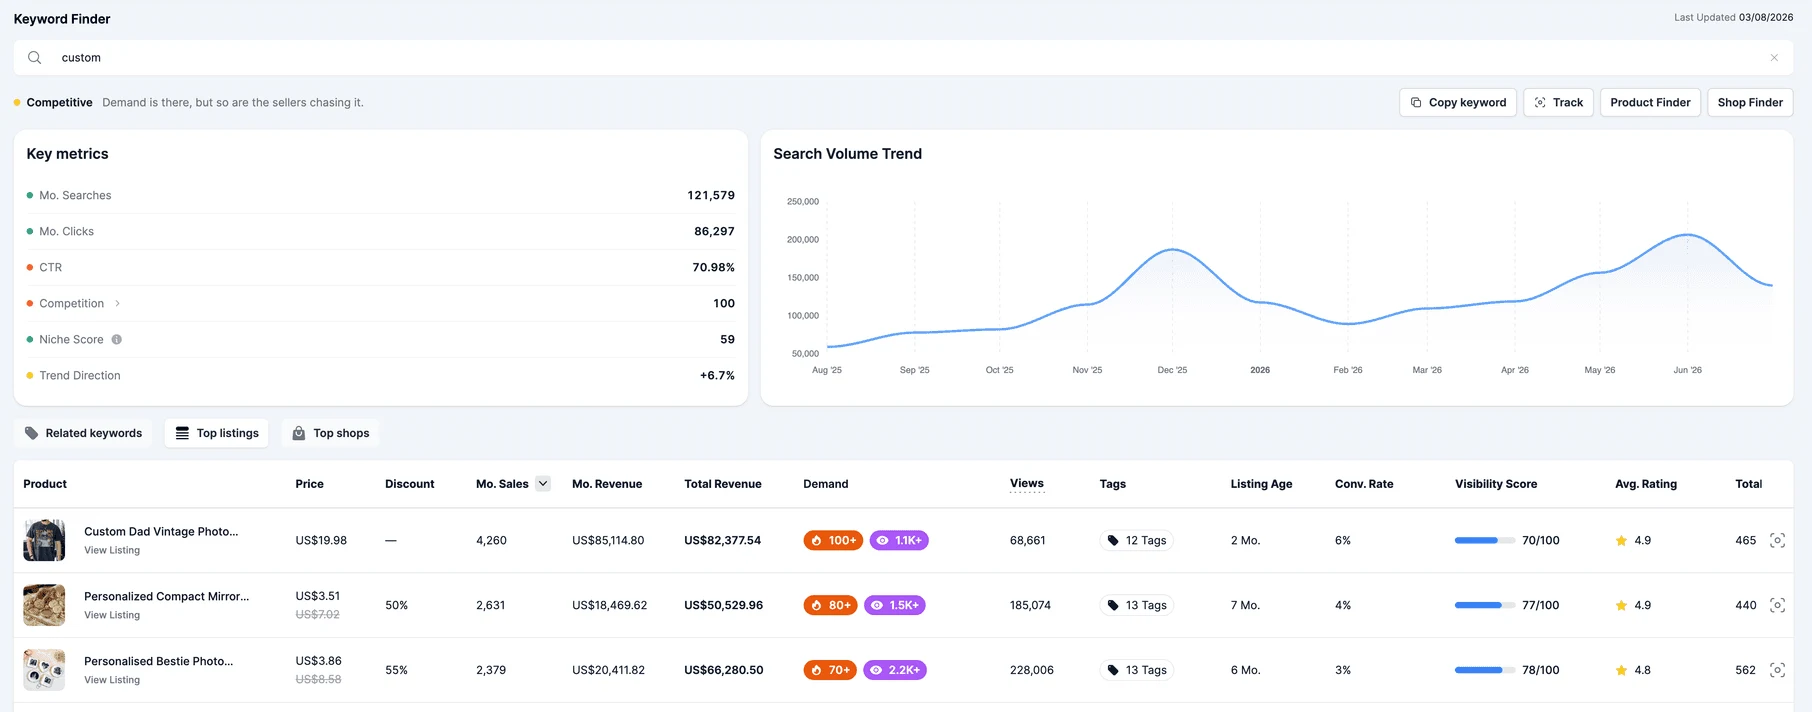
Task: Click the Avg. Rating column header
Action: pyautogui.click(x=1646, y=484)
